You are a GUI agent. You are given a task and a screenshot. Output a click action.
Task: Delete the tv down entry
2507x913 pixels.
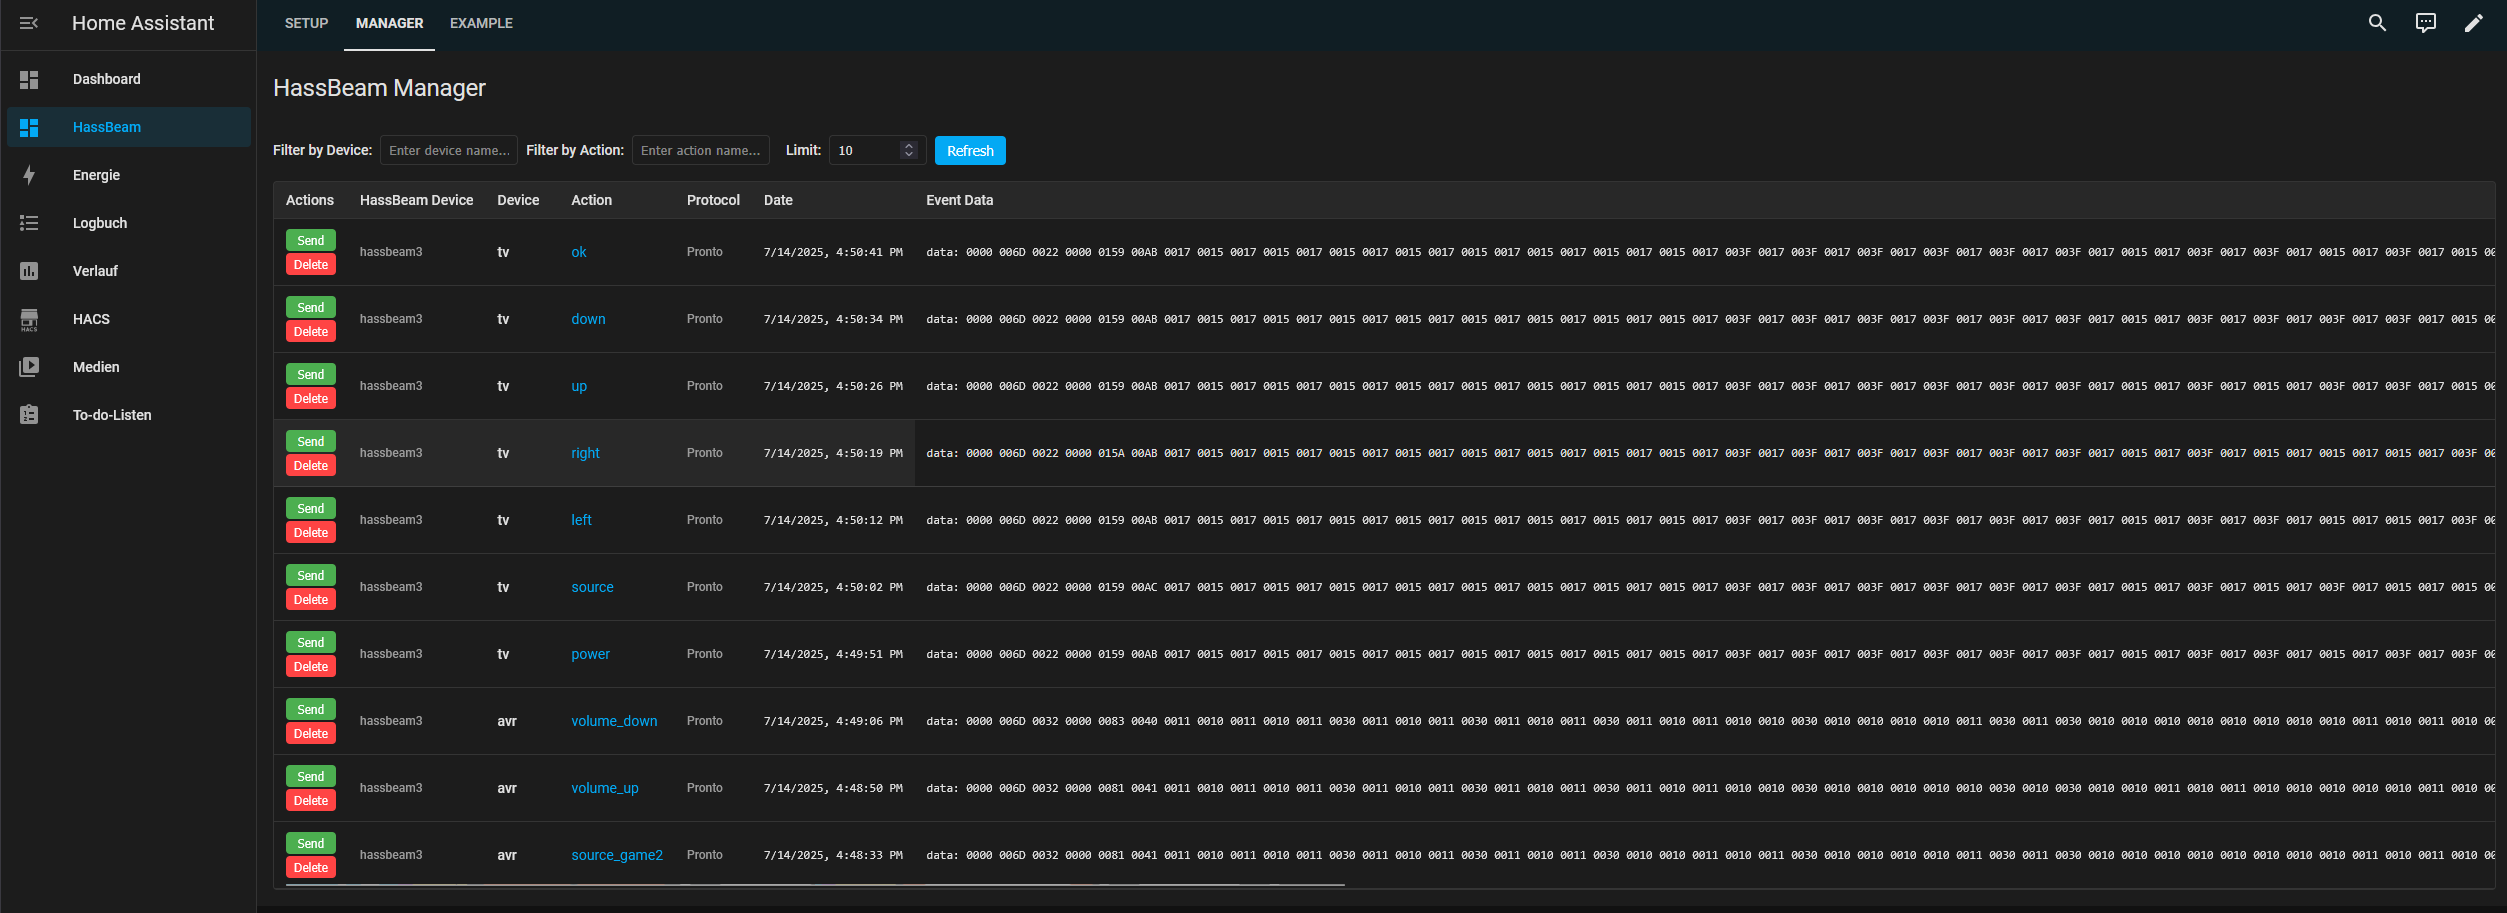(x=311, y=332)
